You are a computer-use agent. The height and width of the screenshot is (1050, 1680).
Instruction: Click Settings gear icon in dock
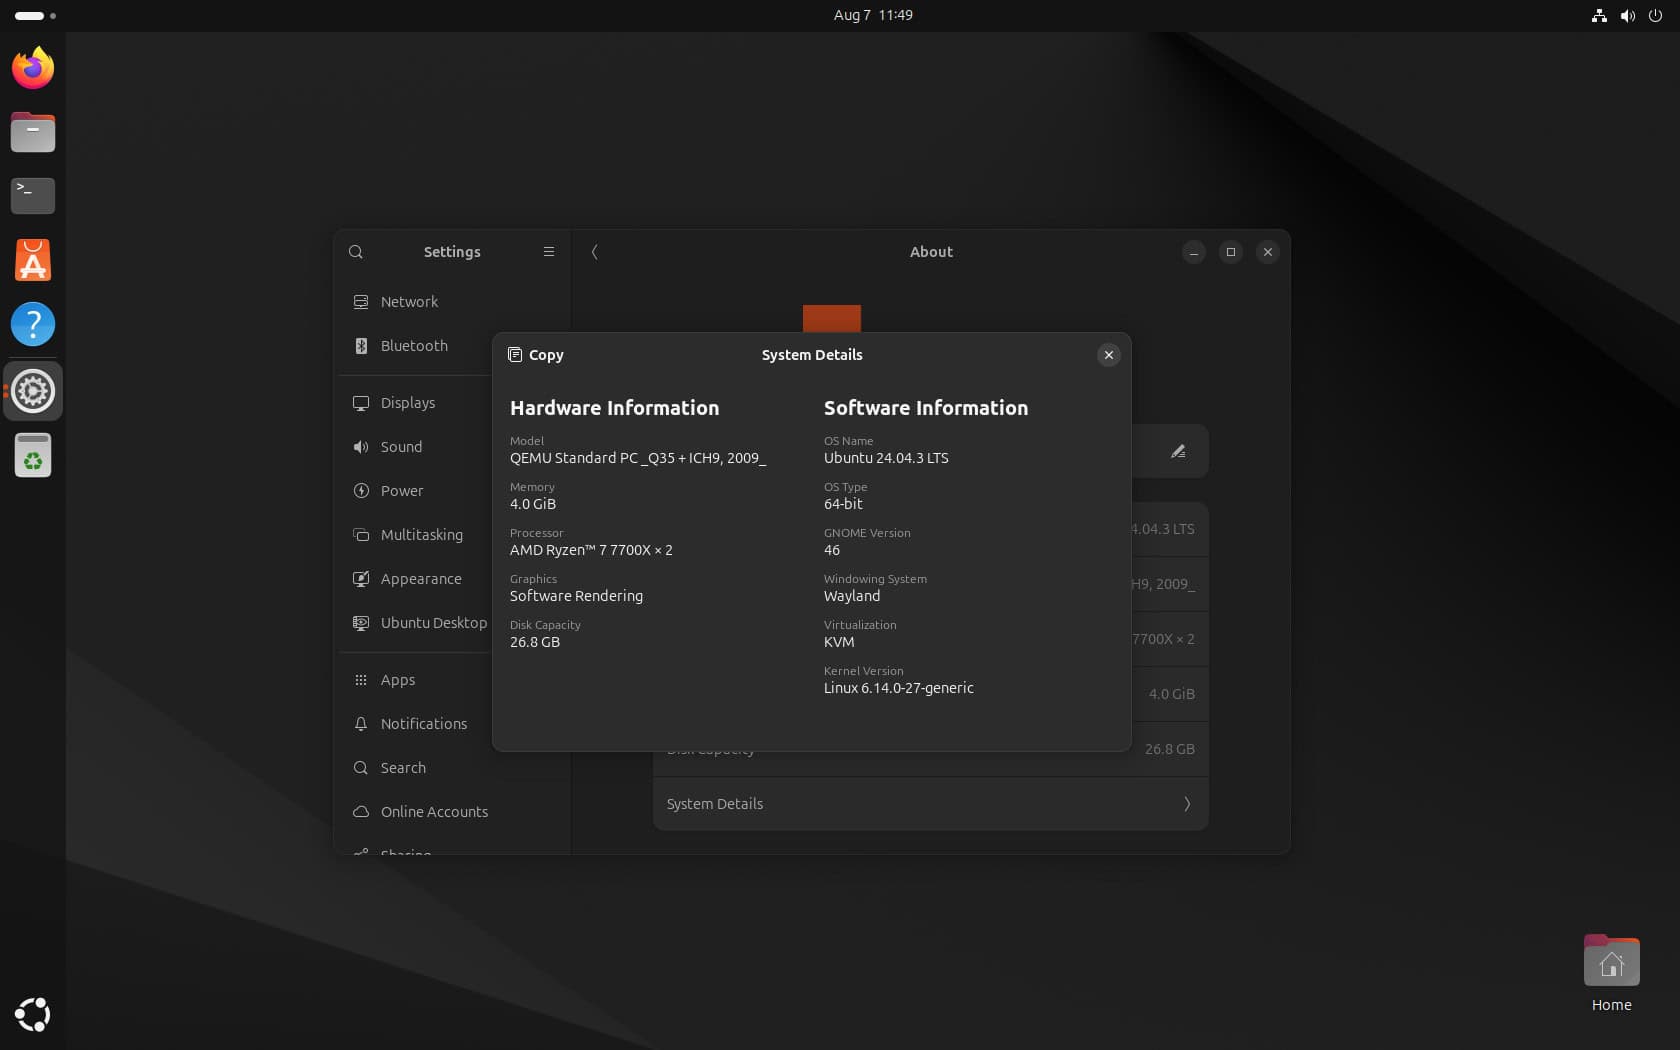click(x=33, y=391)
